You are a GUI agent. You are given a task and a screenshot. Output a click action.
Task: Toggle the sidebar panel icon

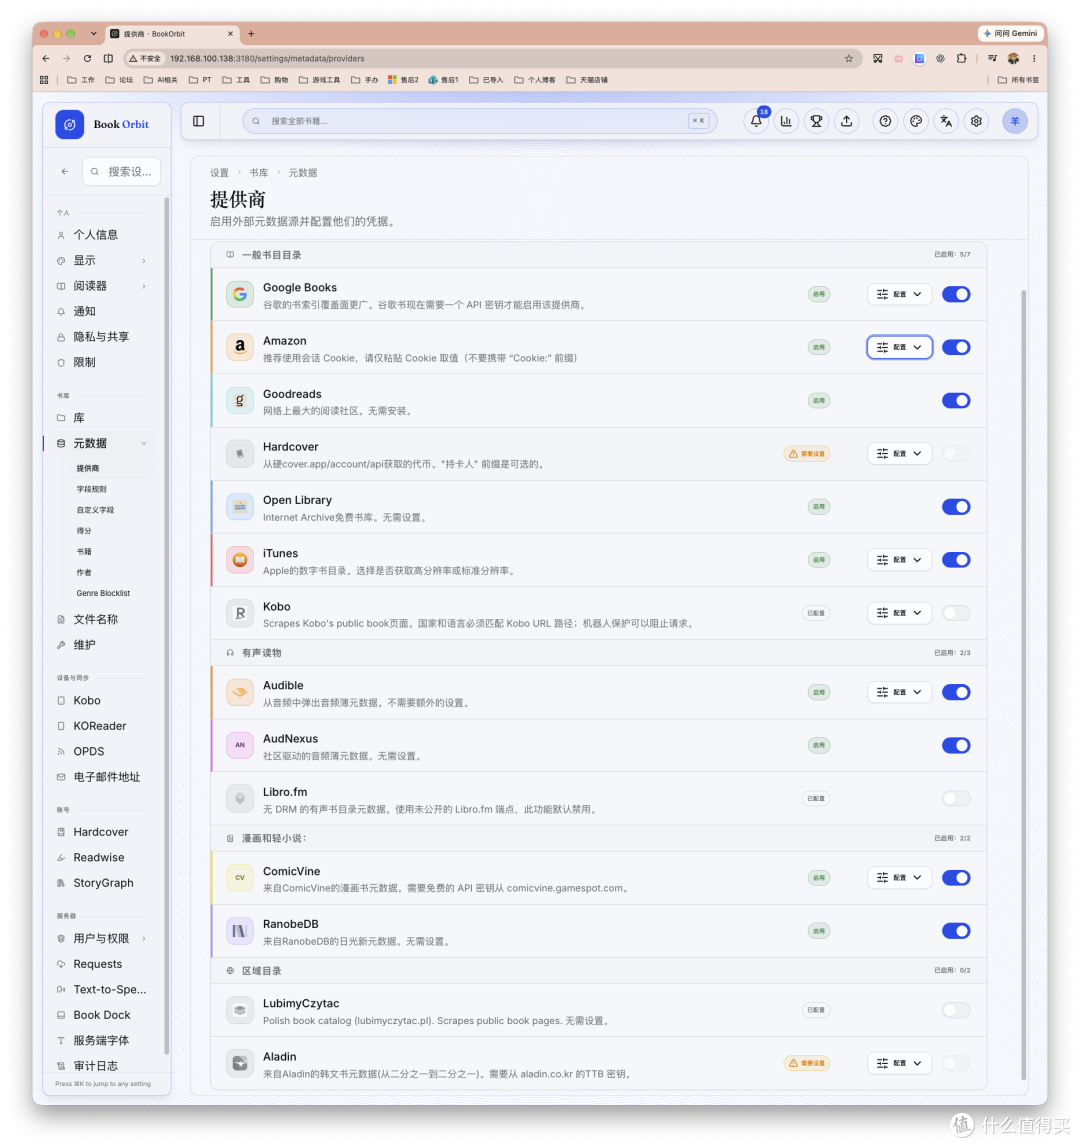[x=198, y=122]
